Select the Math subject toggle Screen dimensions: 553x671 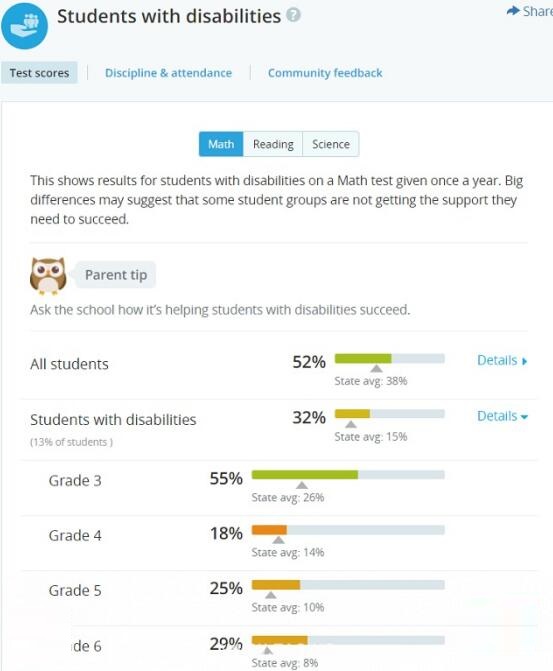click(x=221, y=144)
